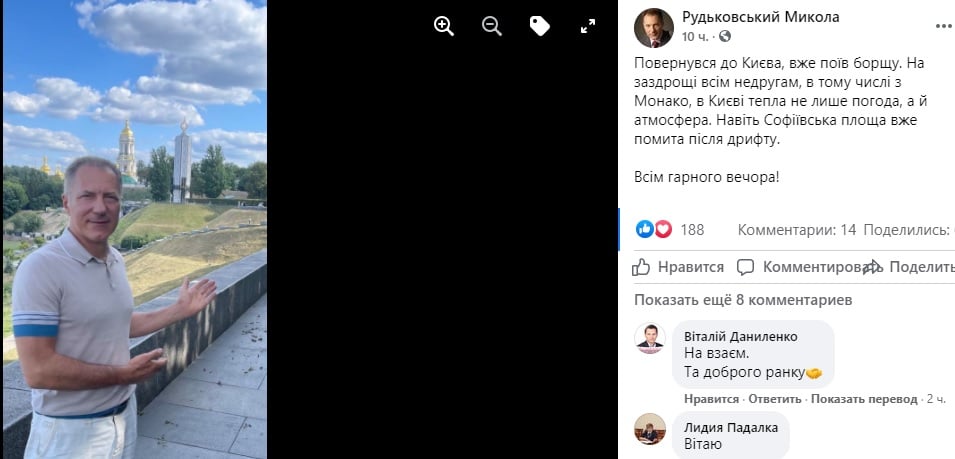
Task: Open the Комментарии: 14 count
Action: click(797, 230)
